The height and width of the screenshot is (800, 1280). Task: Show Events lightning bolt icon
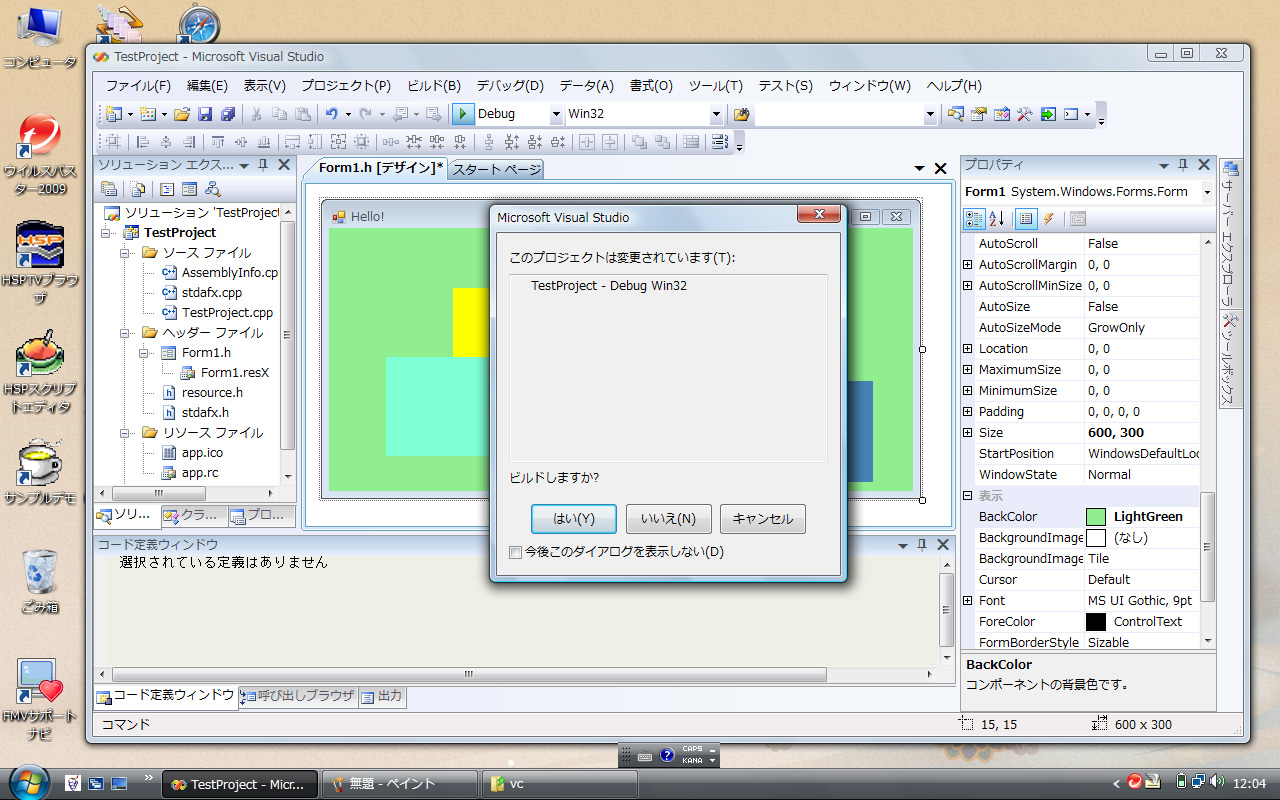pyautogui.click(x=1048, y=219)
